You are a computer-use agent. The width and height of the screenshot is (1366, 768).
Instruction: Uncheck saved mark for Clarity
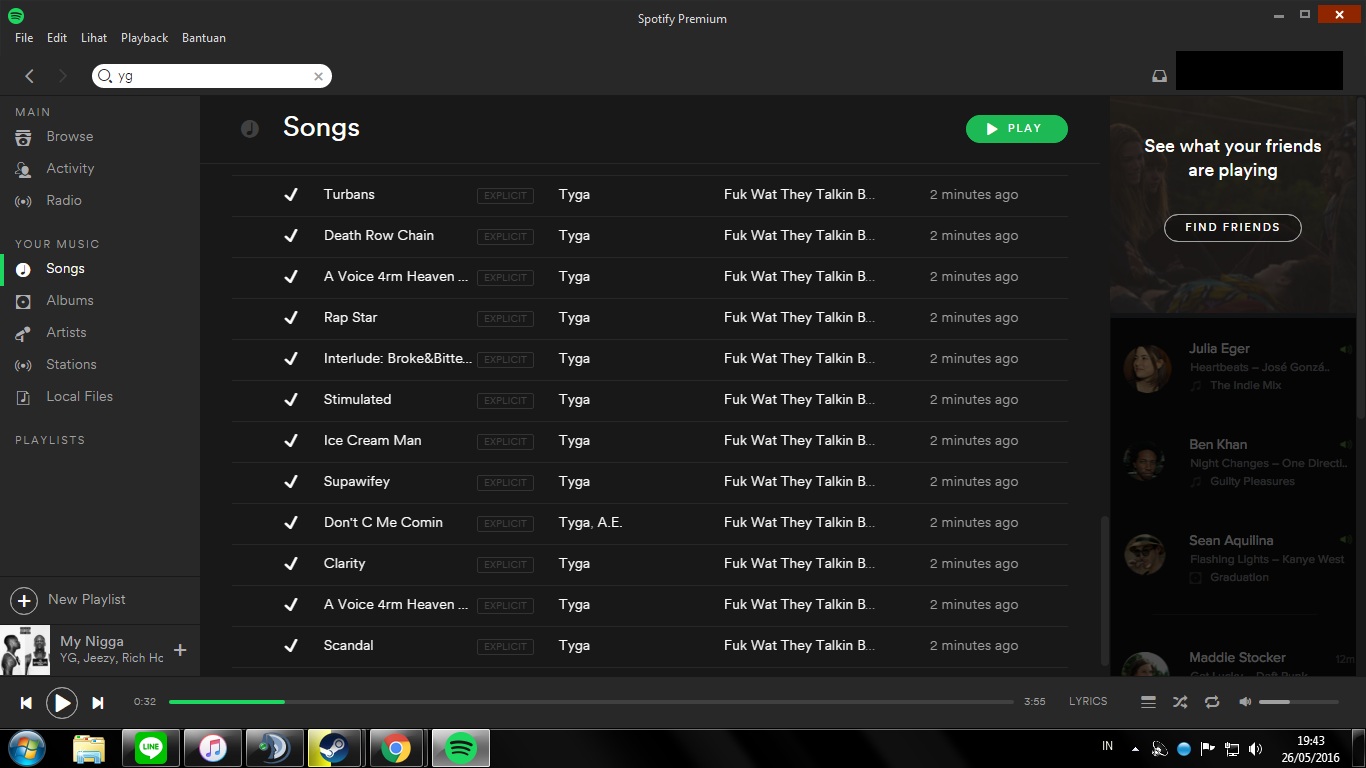pyautogui.click(x=291, y=564)
